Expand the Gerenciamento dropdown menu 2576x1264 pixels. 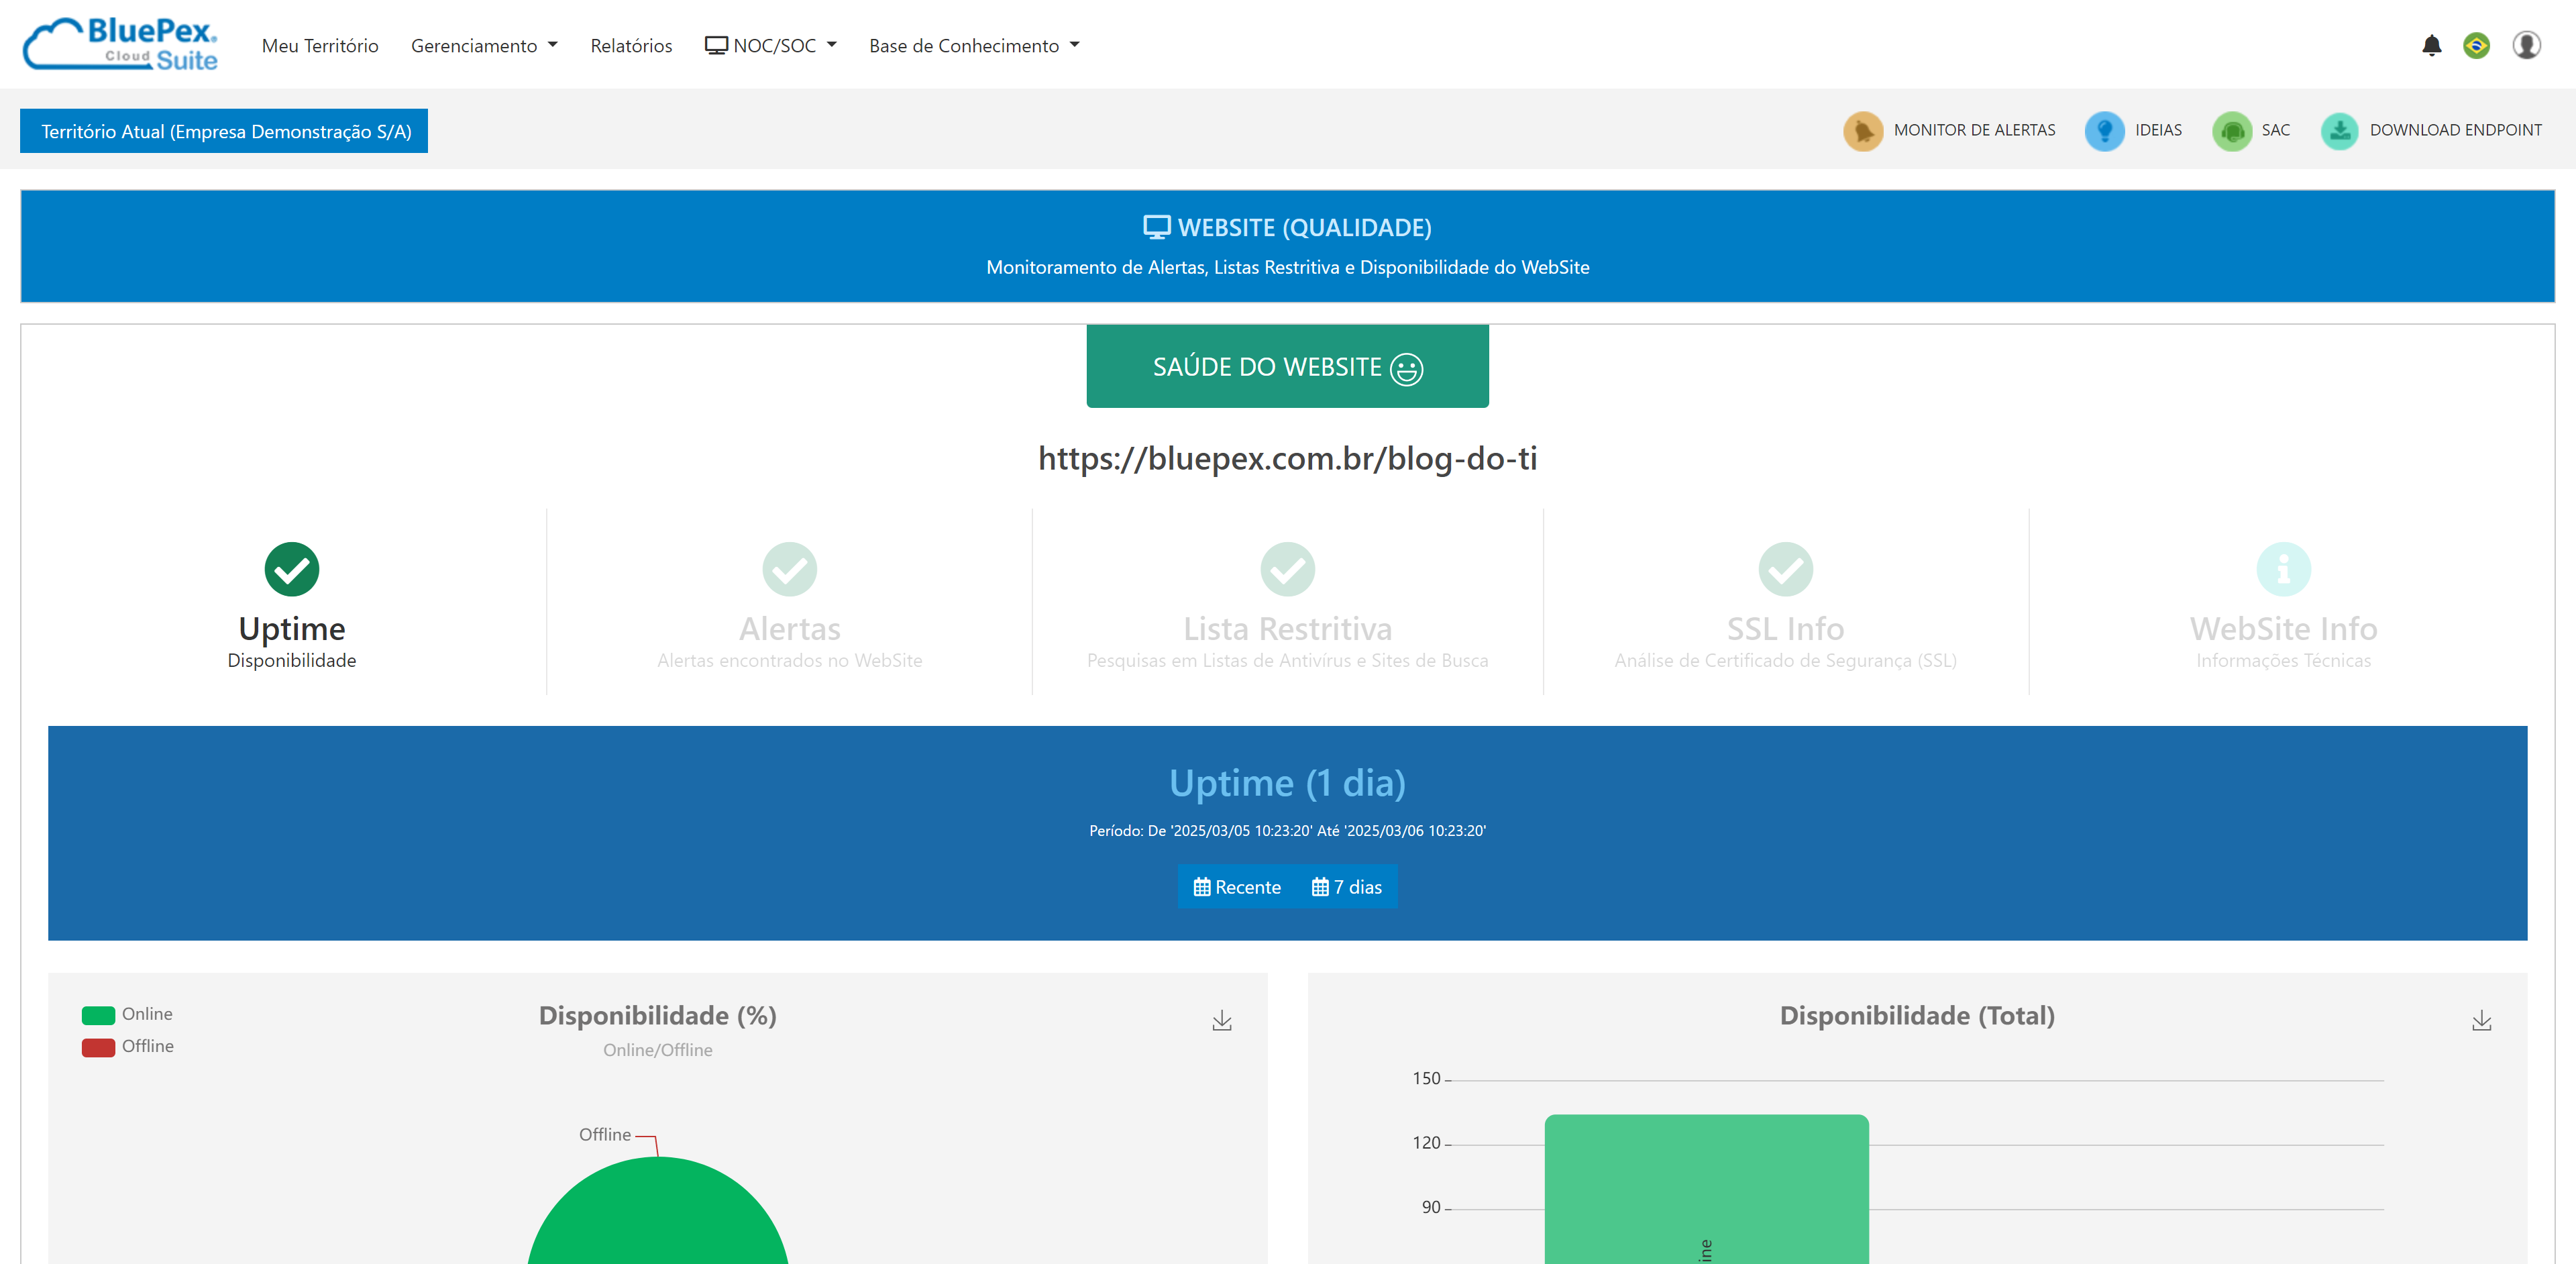coord(484,46)
